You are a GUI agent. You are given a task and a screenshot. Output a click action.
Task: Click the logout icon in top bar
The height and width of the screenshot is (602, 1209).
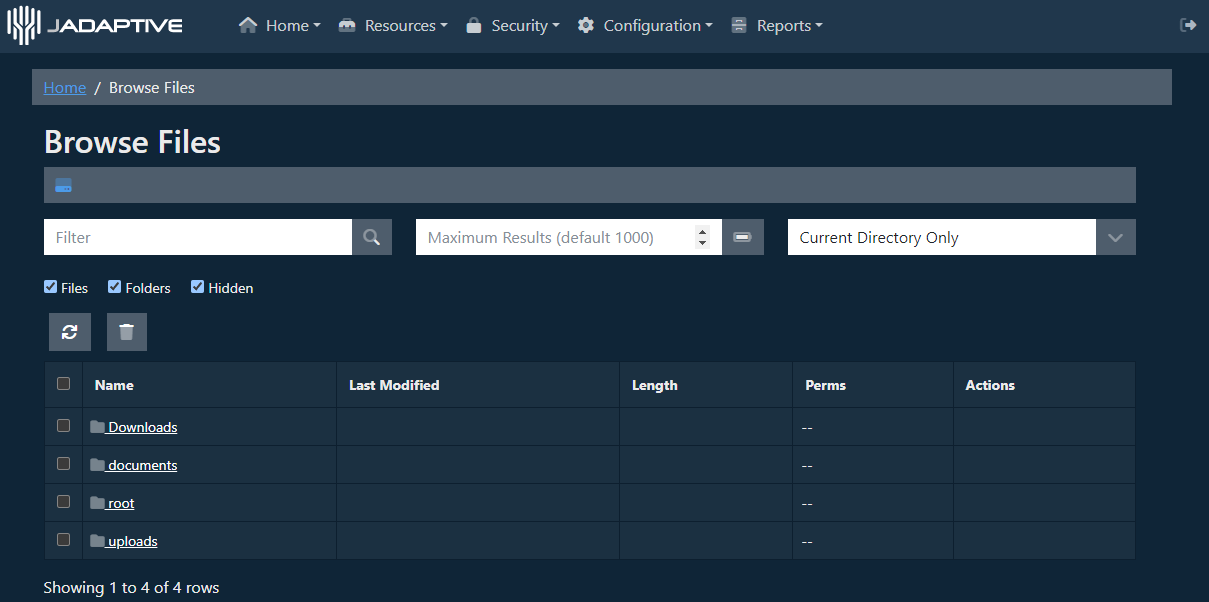click(1188, 25)
